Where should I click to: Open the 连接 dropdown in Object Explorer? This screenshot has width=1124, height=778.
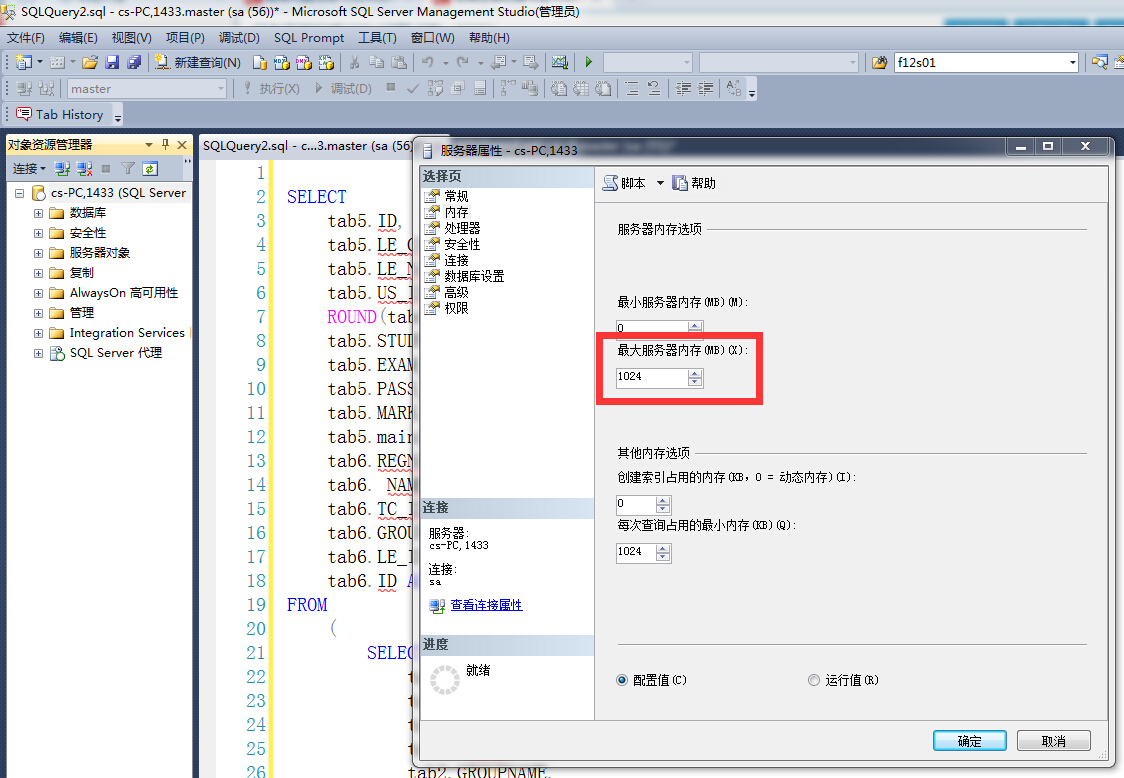tap(29, 169)
